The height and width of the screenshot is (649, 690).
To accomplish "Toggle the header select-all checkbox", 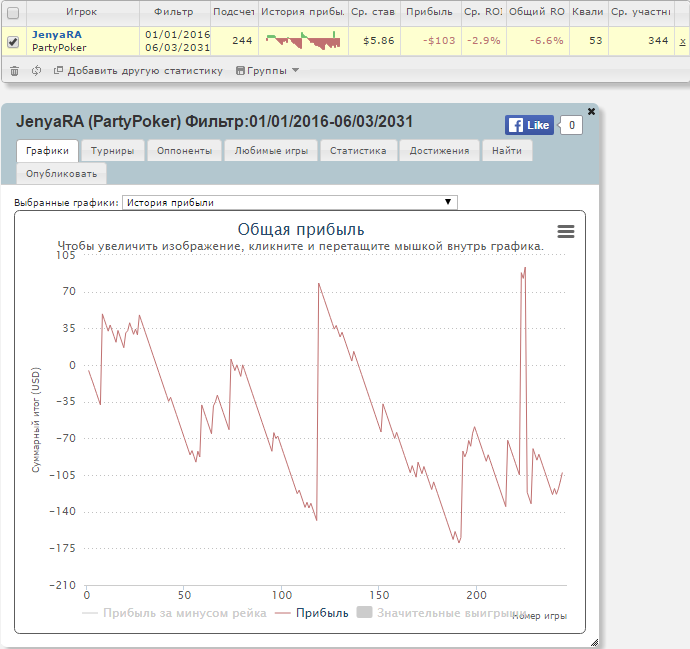I will [x=13, y=13].
